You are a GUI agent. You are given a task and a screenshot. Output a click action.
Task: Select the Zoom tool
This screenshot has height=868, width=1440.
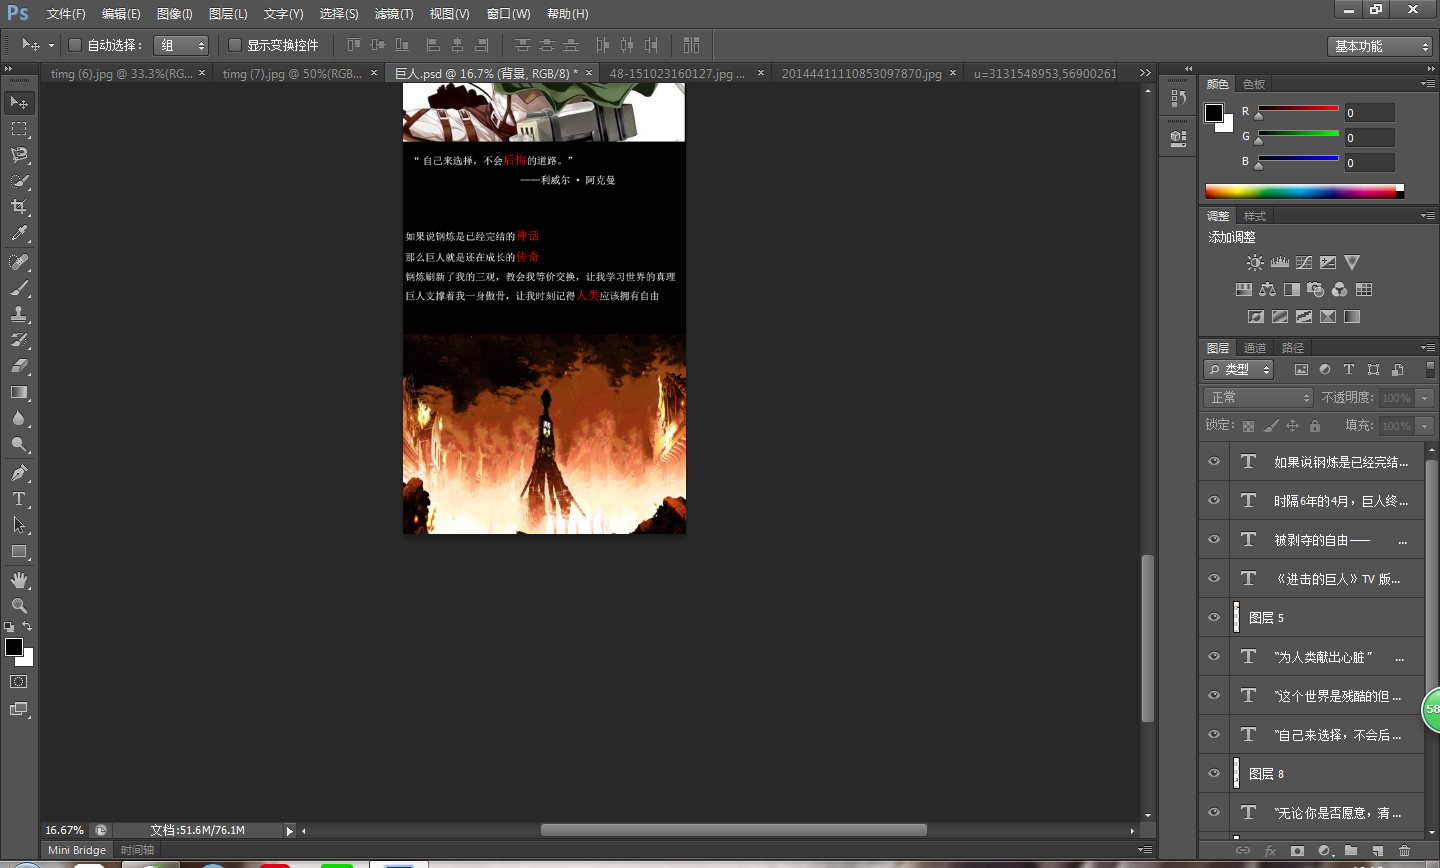[x=19, y=606]
